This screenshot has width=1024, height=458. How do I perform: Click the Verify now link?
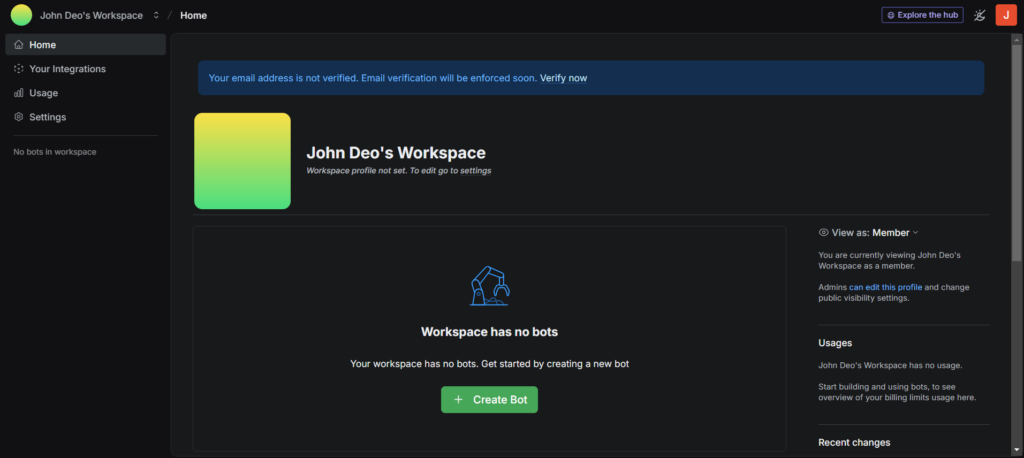click(563, 78)
